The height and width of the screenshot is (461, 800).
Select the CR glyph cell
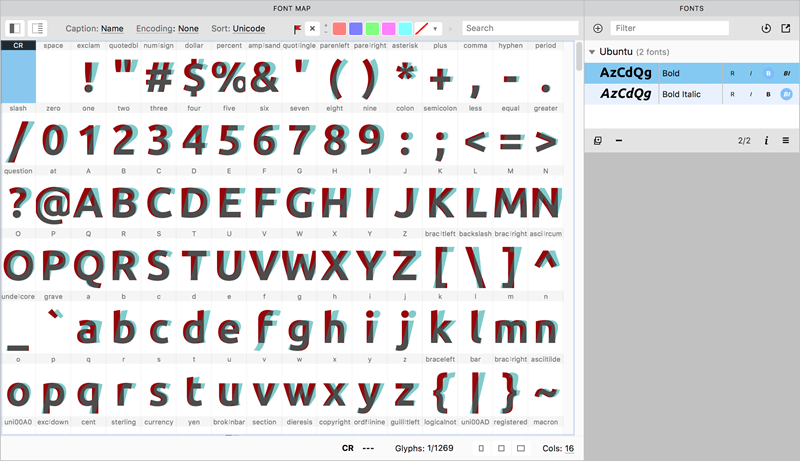(x=18, y=72)
